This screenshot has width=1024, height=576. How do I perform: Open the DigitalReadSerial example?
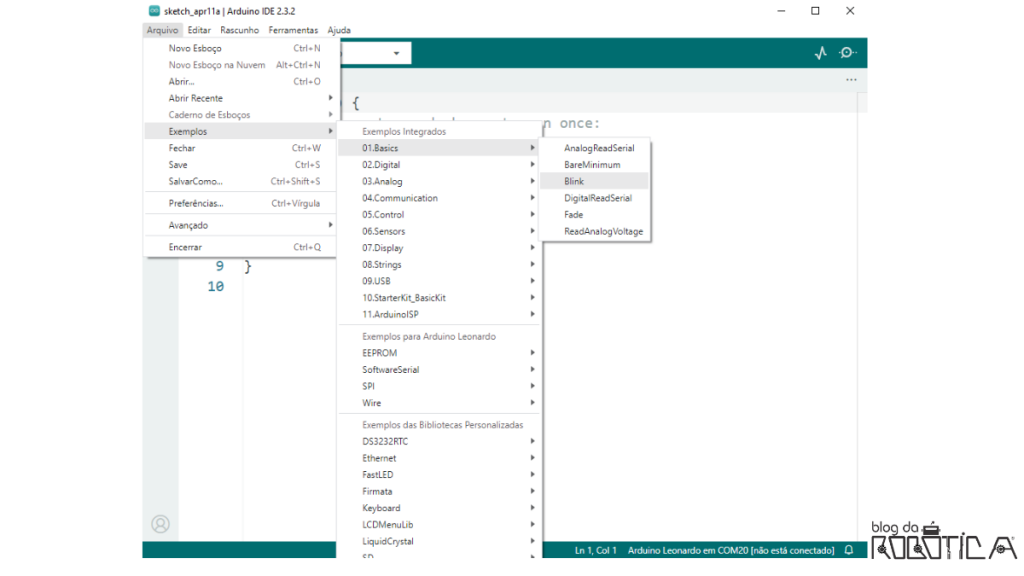point(595,198)
